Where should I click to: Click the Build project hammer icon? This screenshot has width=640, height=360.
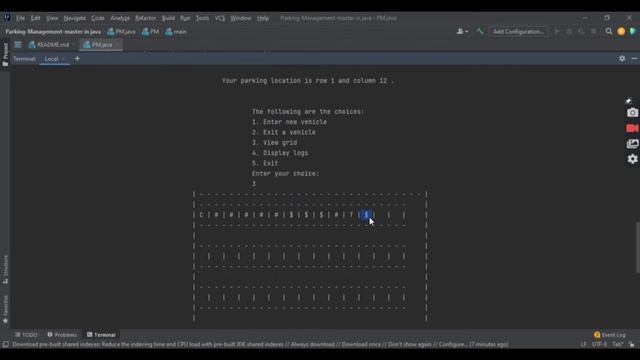tap(480, 31)
